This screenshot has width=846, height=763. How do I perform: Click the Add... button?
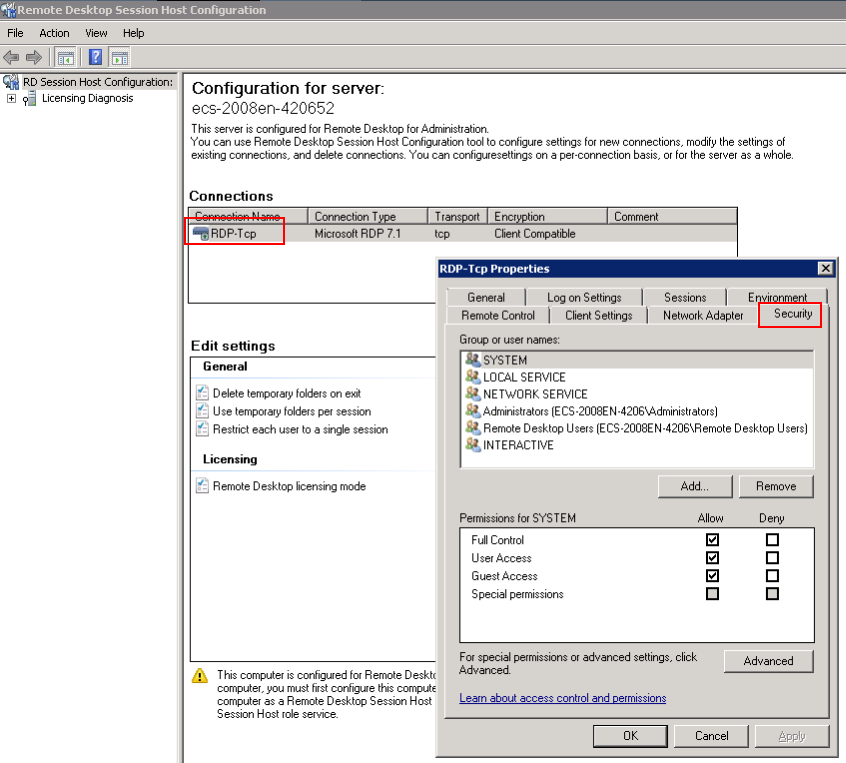[694, 486]
